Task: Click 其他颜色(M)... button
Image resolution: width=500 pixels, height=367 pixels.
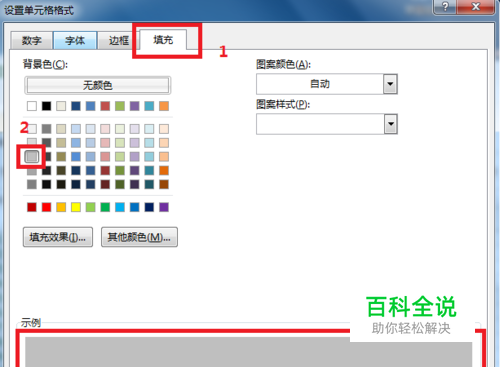Action: pos(139,237)
